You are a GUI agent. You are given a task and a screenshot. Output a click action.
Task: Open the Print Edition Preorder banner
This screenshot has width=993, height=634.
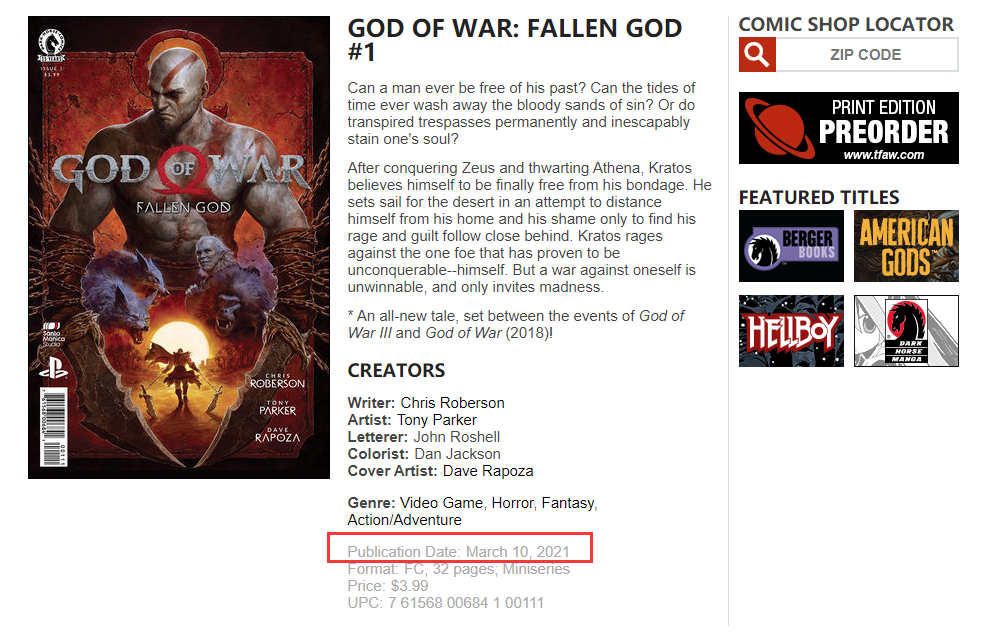tap(849, 128)
